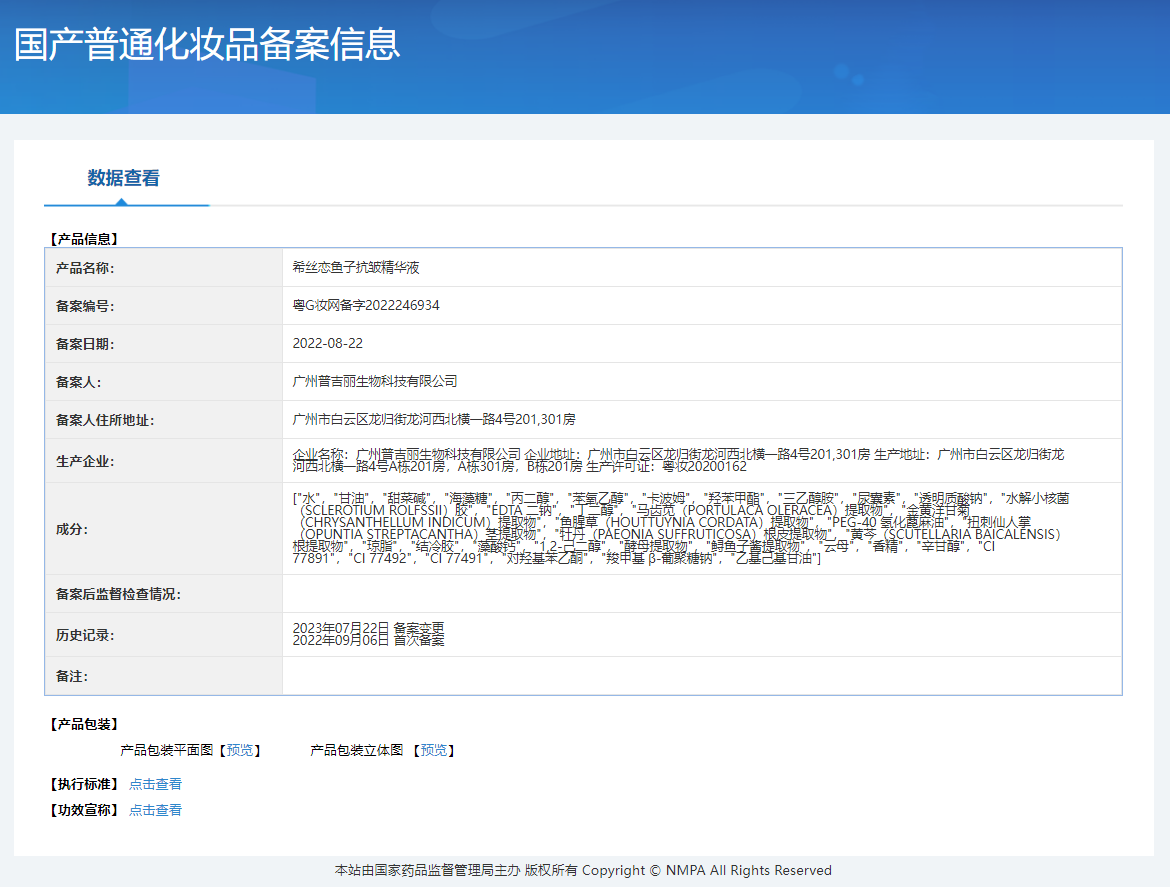Image resolution: width=1170 pixels, height=887 pixels.
Task: Click the empty 备案后监督检查情况 value cell
Action: pos(700,594)
